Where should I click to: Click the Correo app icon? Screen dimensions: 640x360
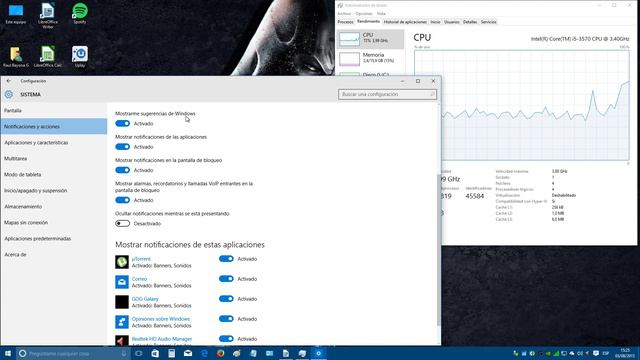coord(122,282)
